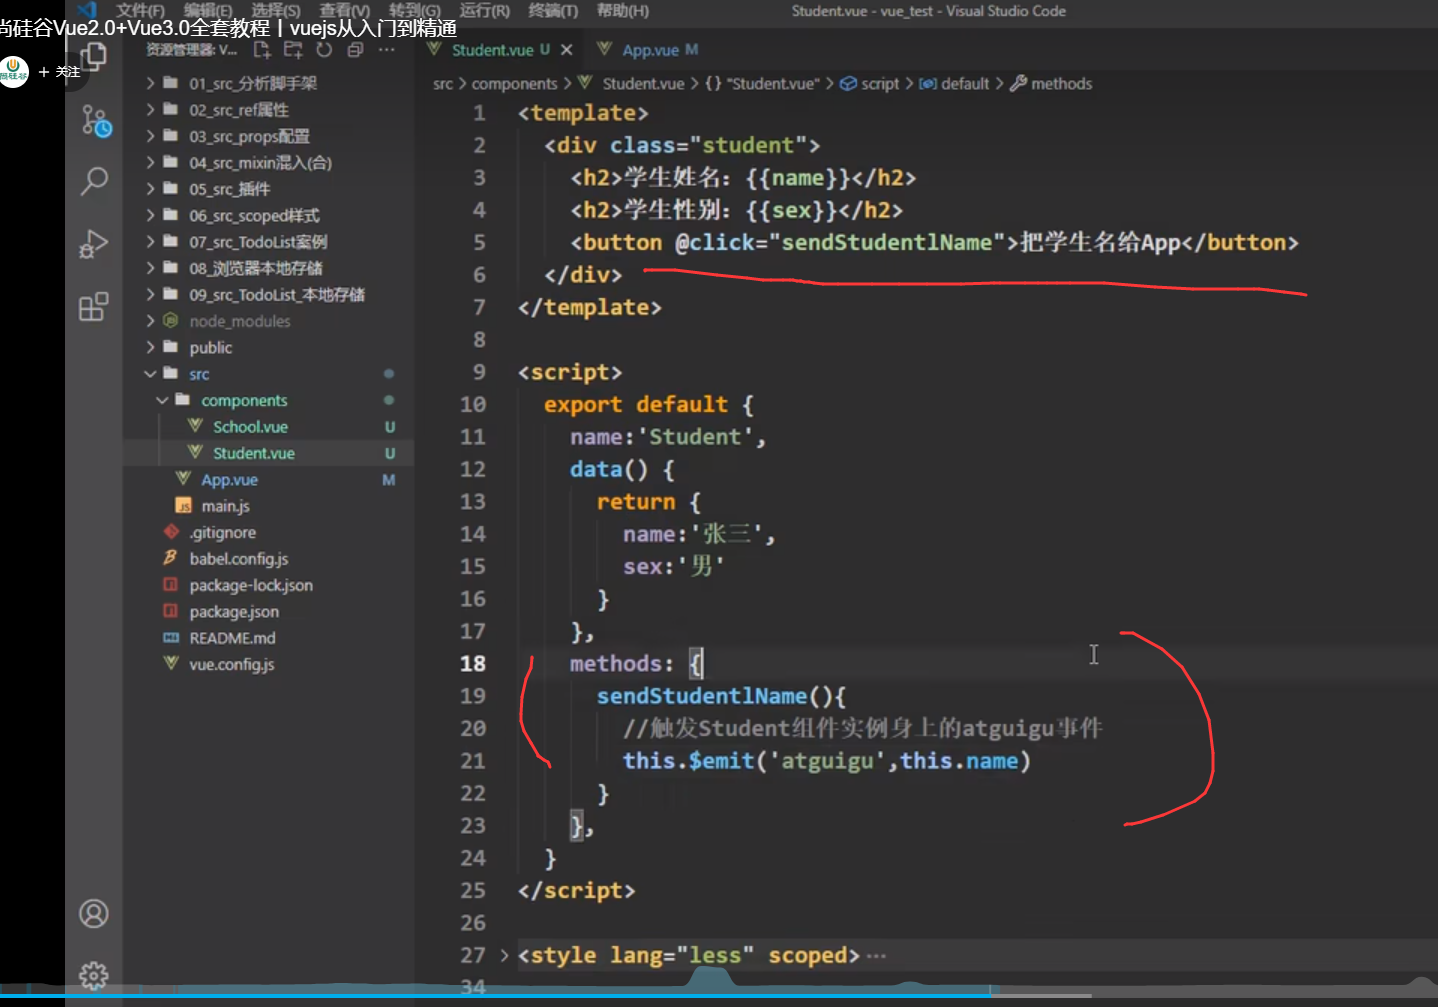Open the 帮助(H) menu
This screenshot has width=1438, height=1007.
coord(623,11)
